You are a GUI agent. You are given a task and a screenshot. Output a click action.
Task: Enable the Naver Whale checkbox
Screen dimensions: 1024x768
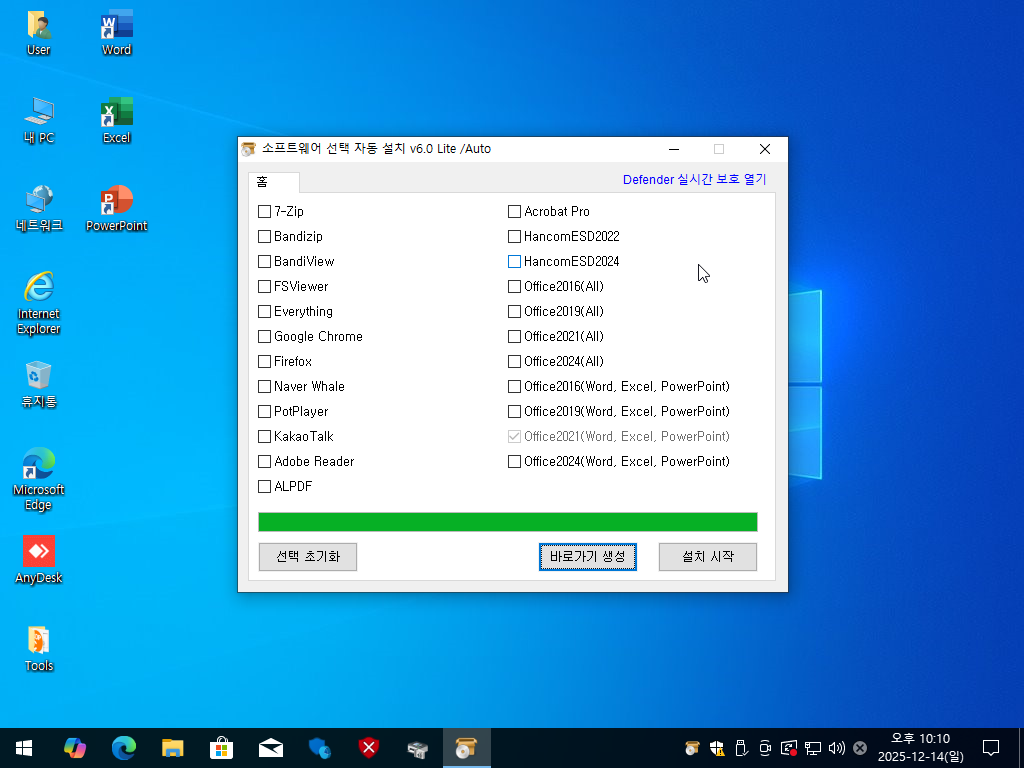click(264, 387)
